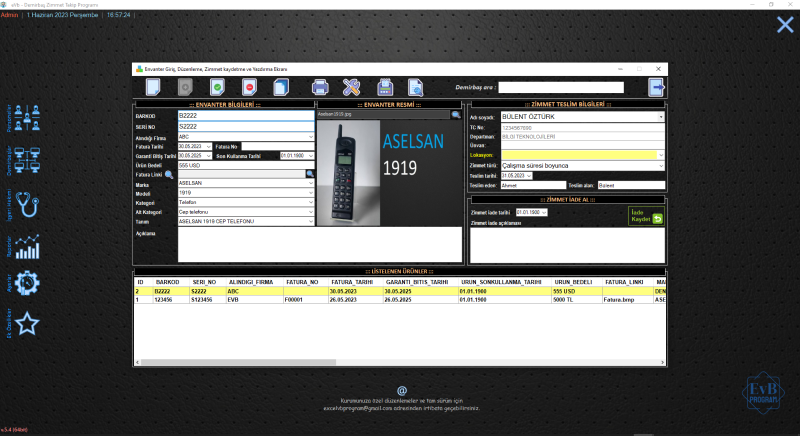800x436 pixels.
Task: Click the BARKOD input field
Action: (x=245, y=117)
